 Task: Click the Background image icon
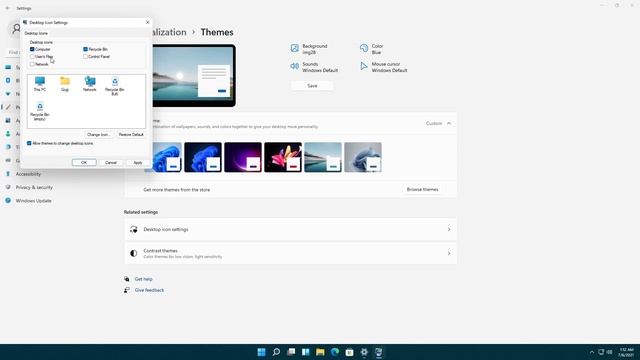point(294,48)
